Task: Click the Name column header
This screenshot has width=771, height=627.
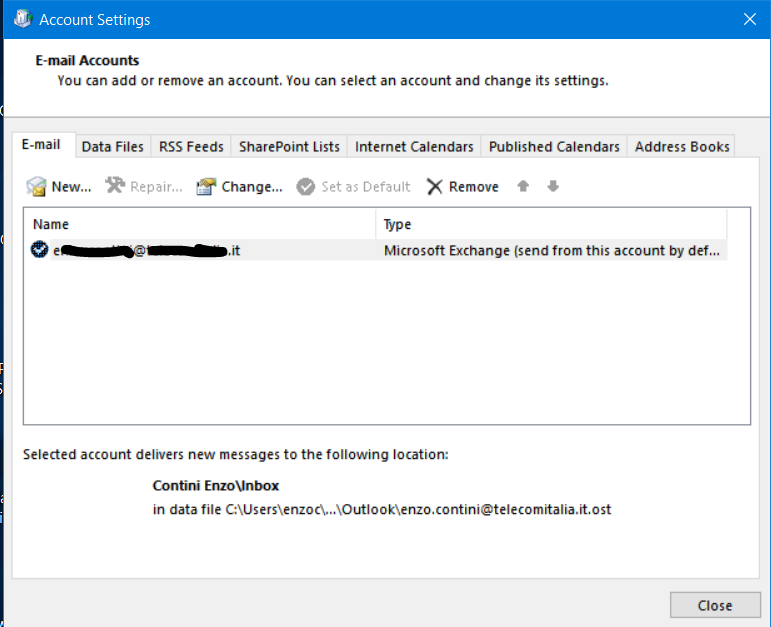Action: (x=200, y=224)
